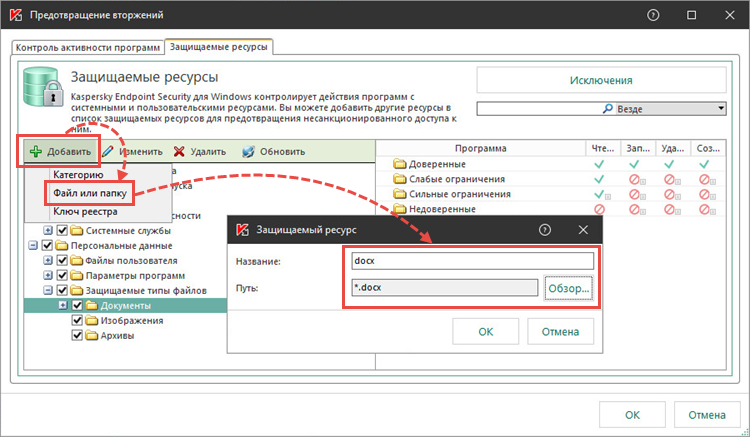Toggle the Защищаемые типы файлов checkbox
Viewport: 750px width, 437px height.
click(62, 290)
